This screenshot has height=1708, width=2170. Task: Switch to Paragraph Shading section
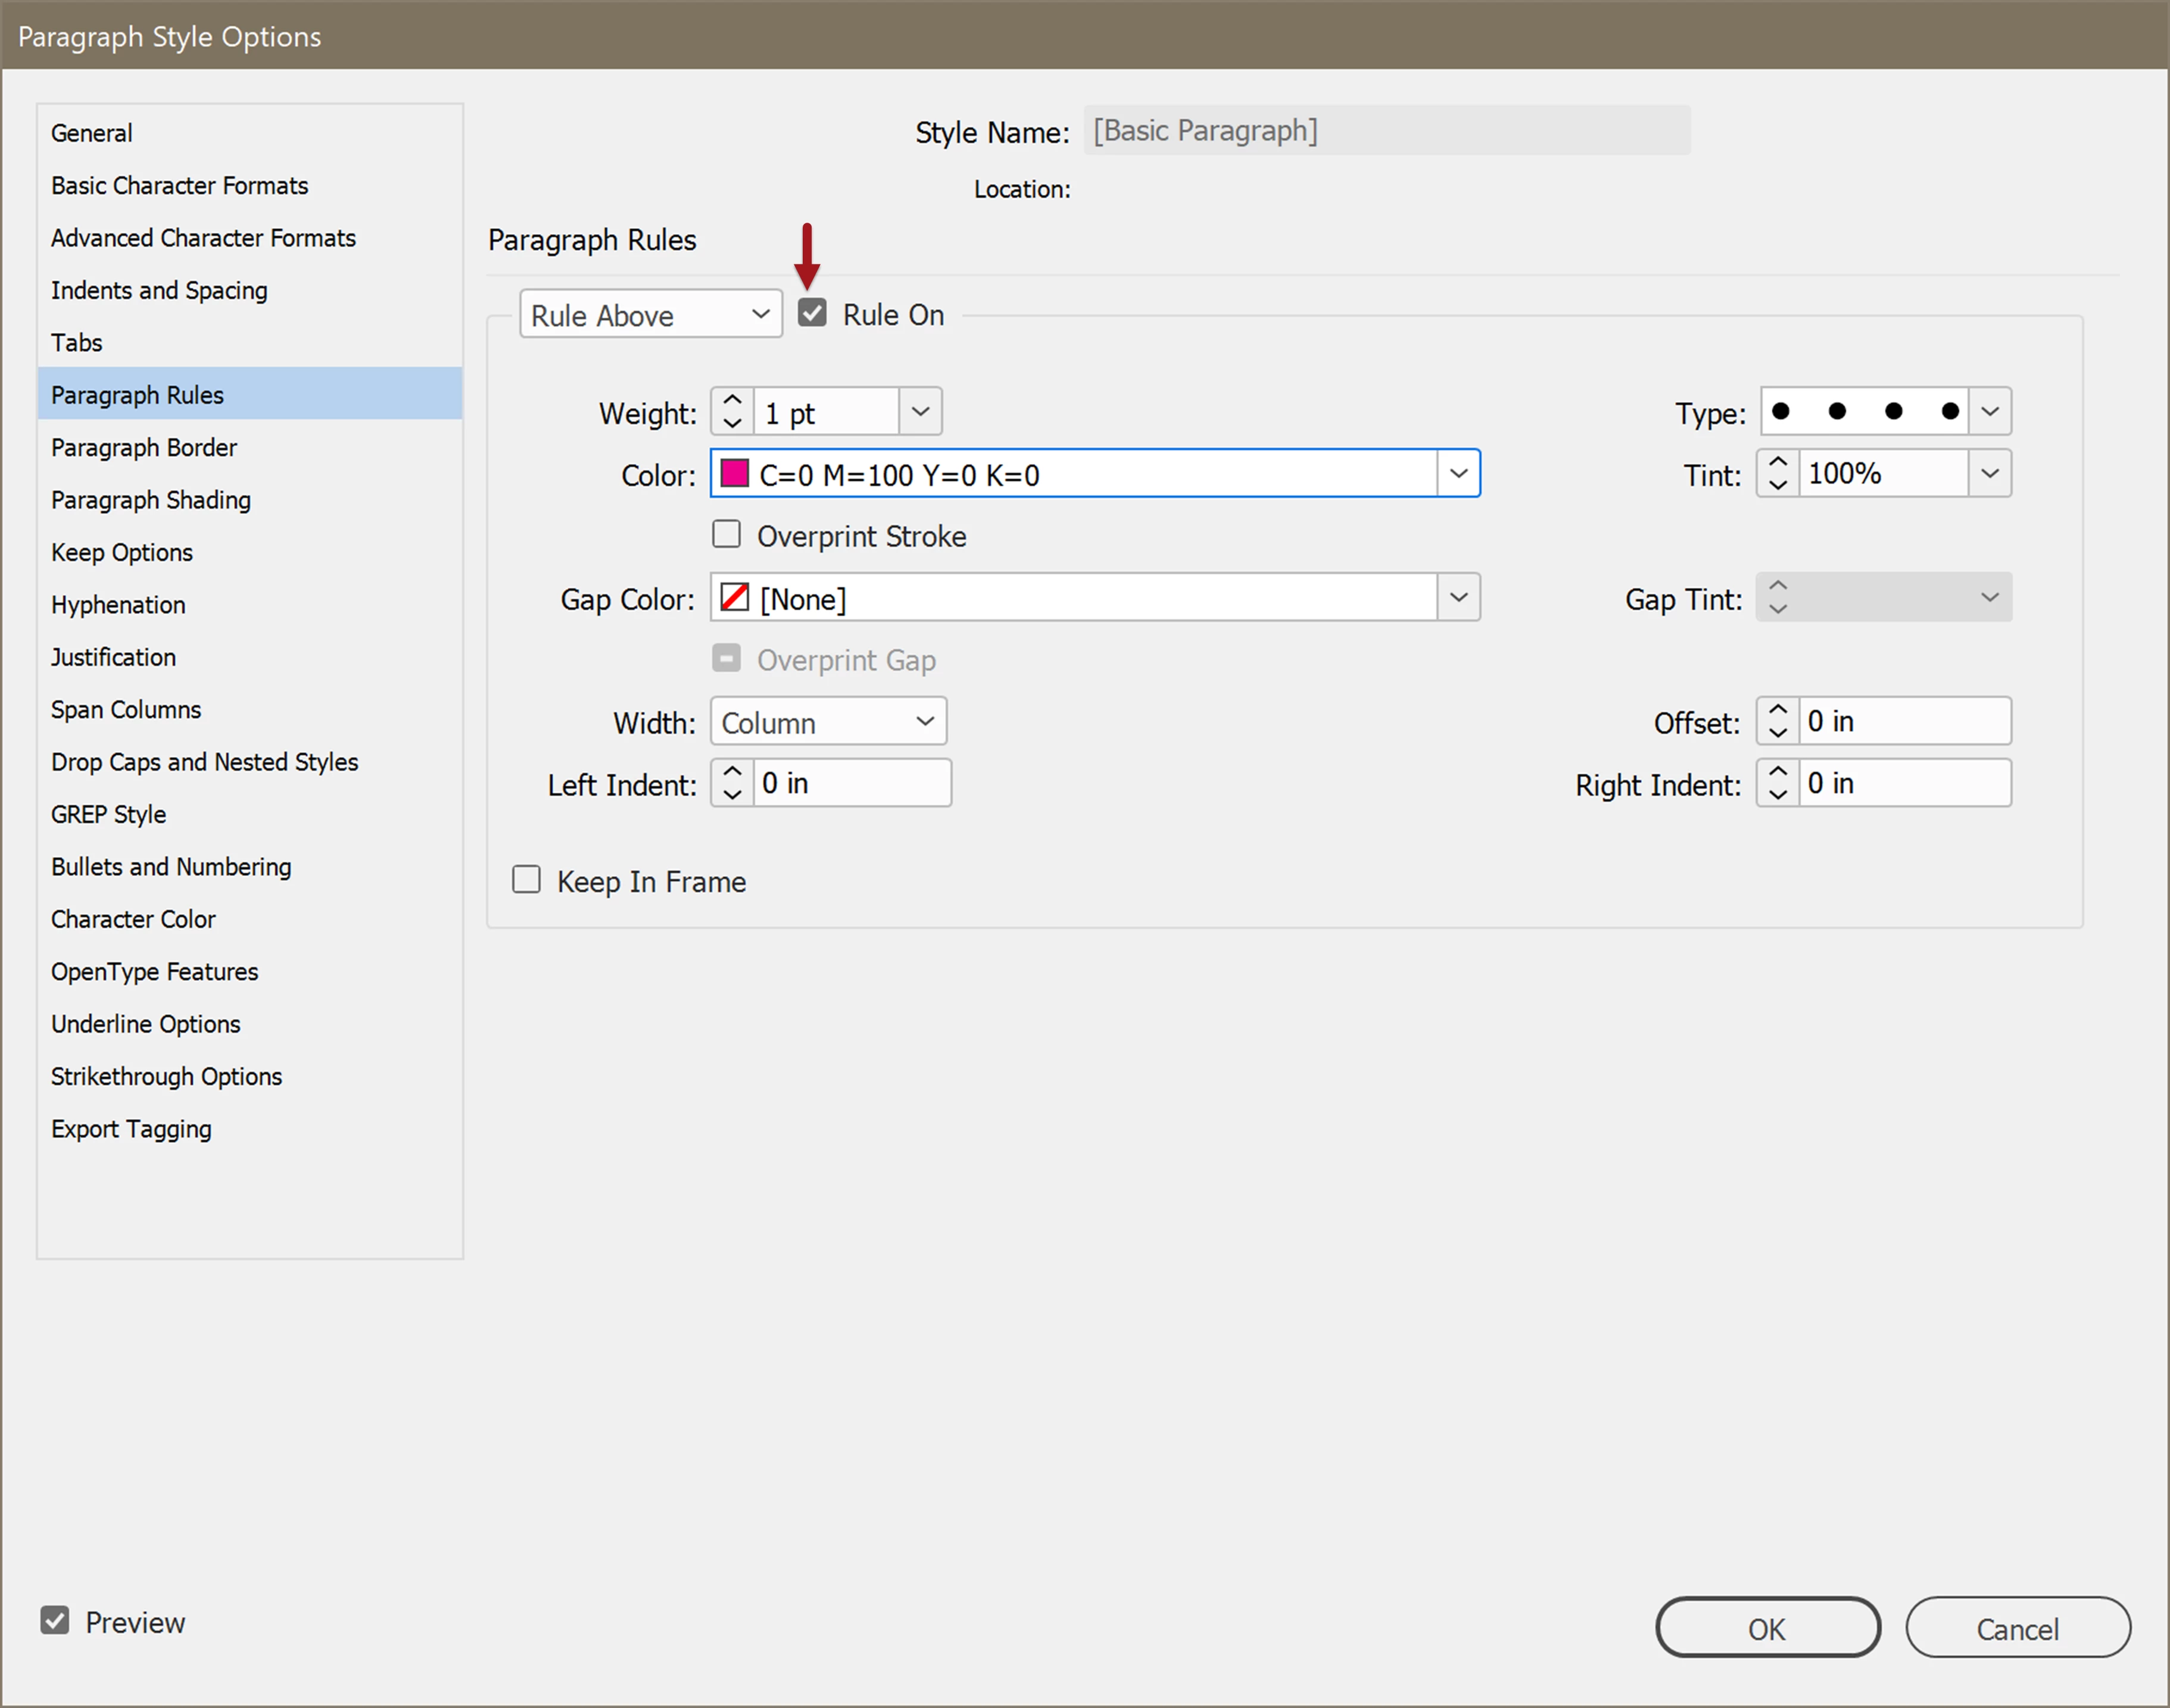[x=151, y=500]
